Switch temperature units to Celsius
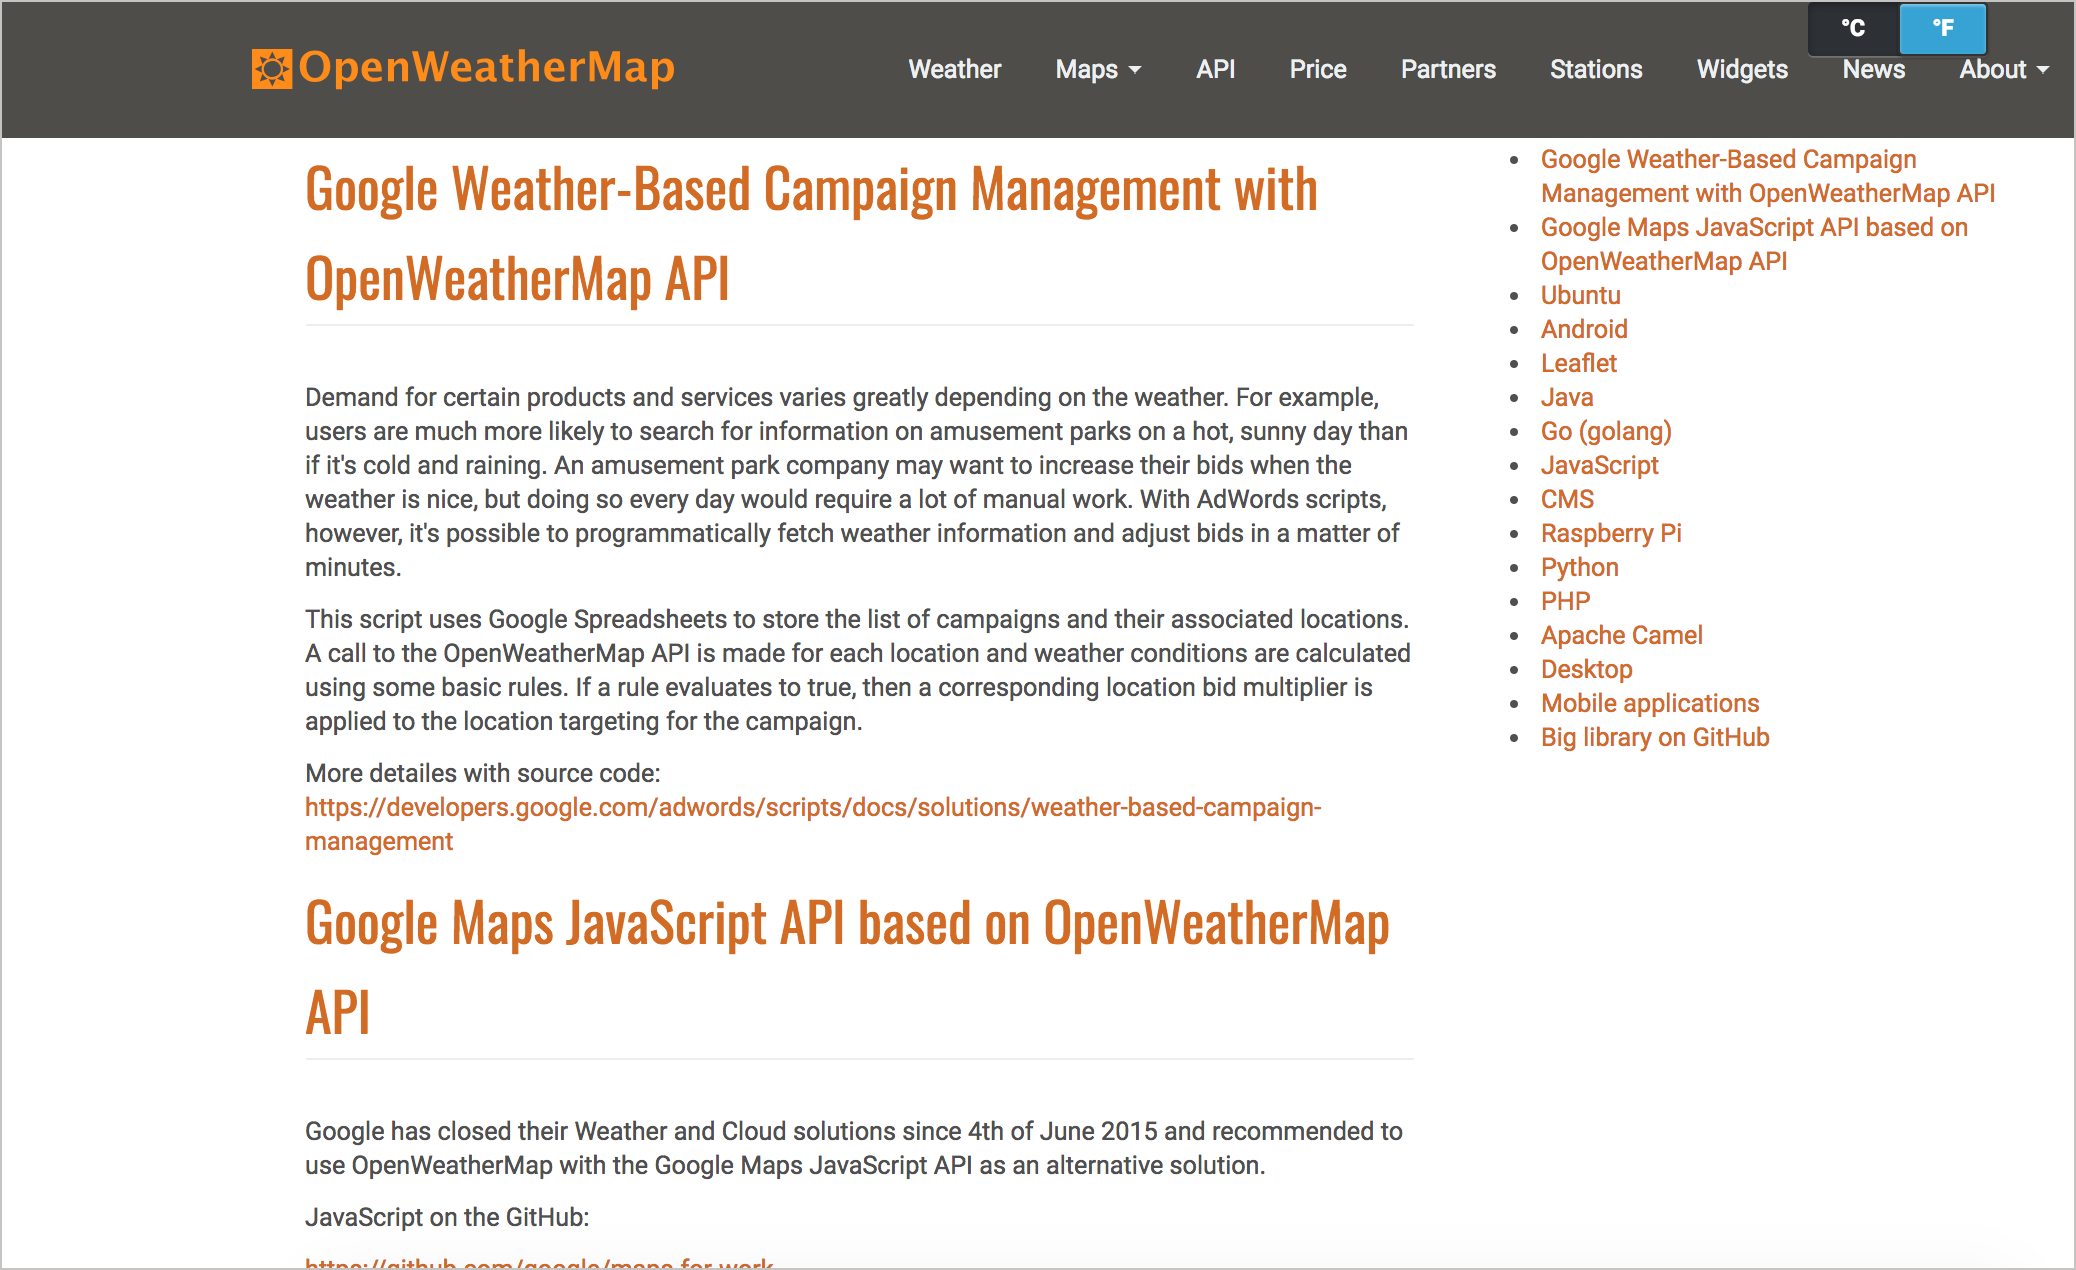 click(x=1854, y=28)
